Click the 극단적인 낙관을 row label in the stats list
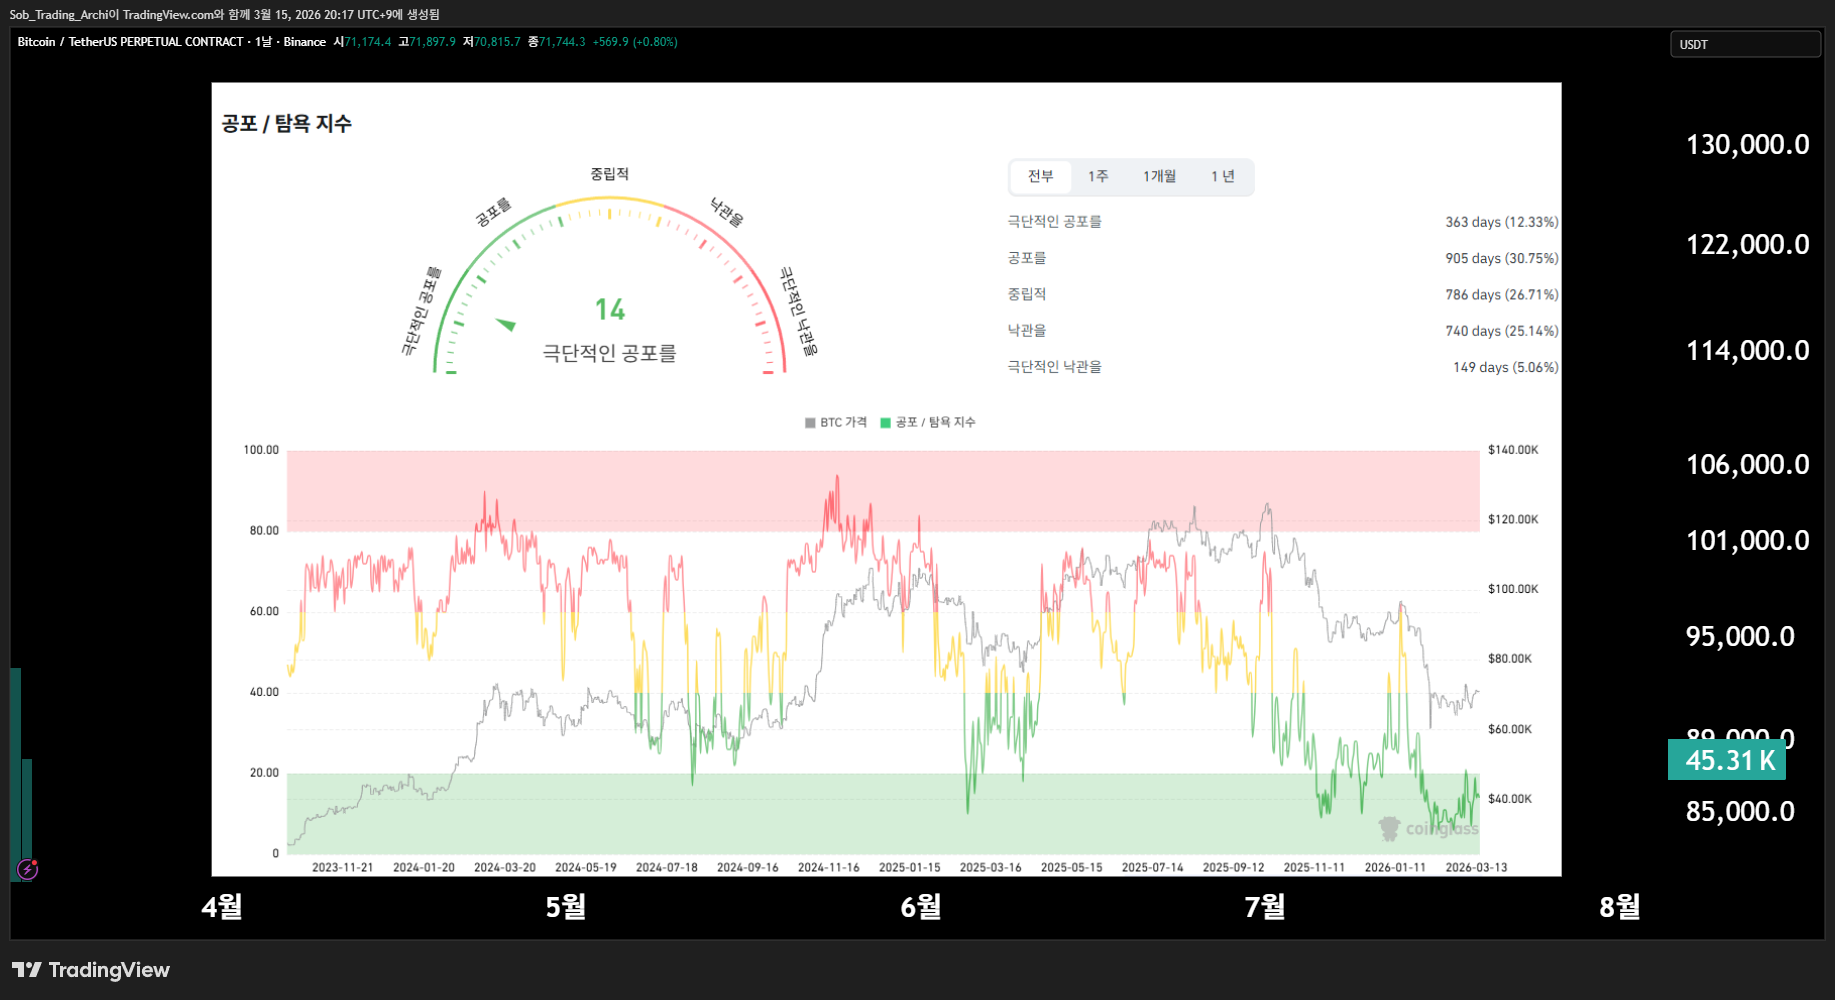Image resolution: width=1835 pixels, height=1000 pixels. 1054,367
